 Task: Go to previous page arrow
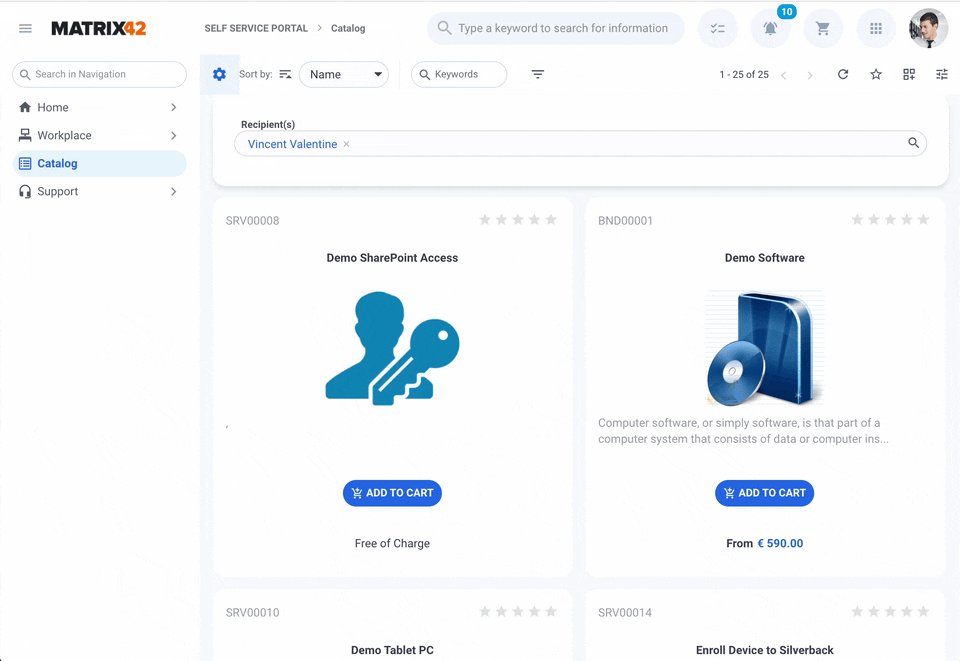point(784,75)
